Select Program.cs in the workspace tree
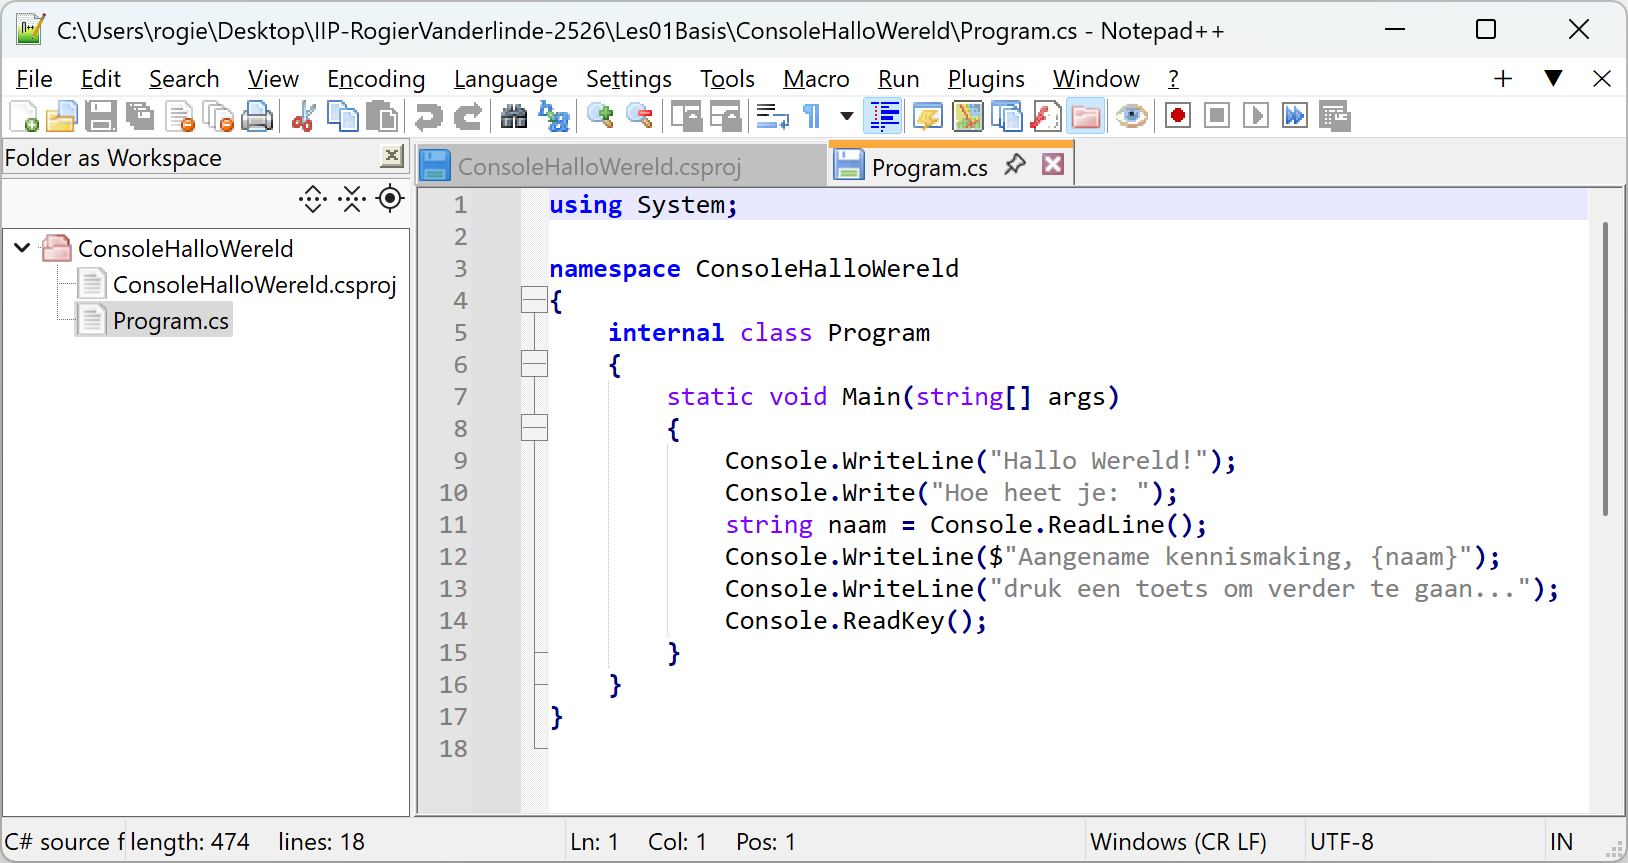1628x863 pixels. click(x=171, y=320)
